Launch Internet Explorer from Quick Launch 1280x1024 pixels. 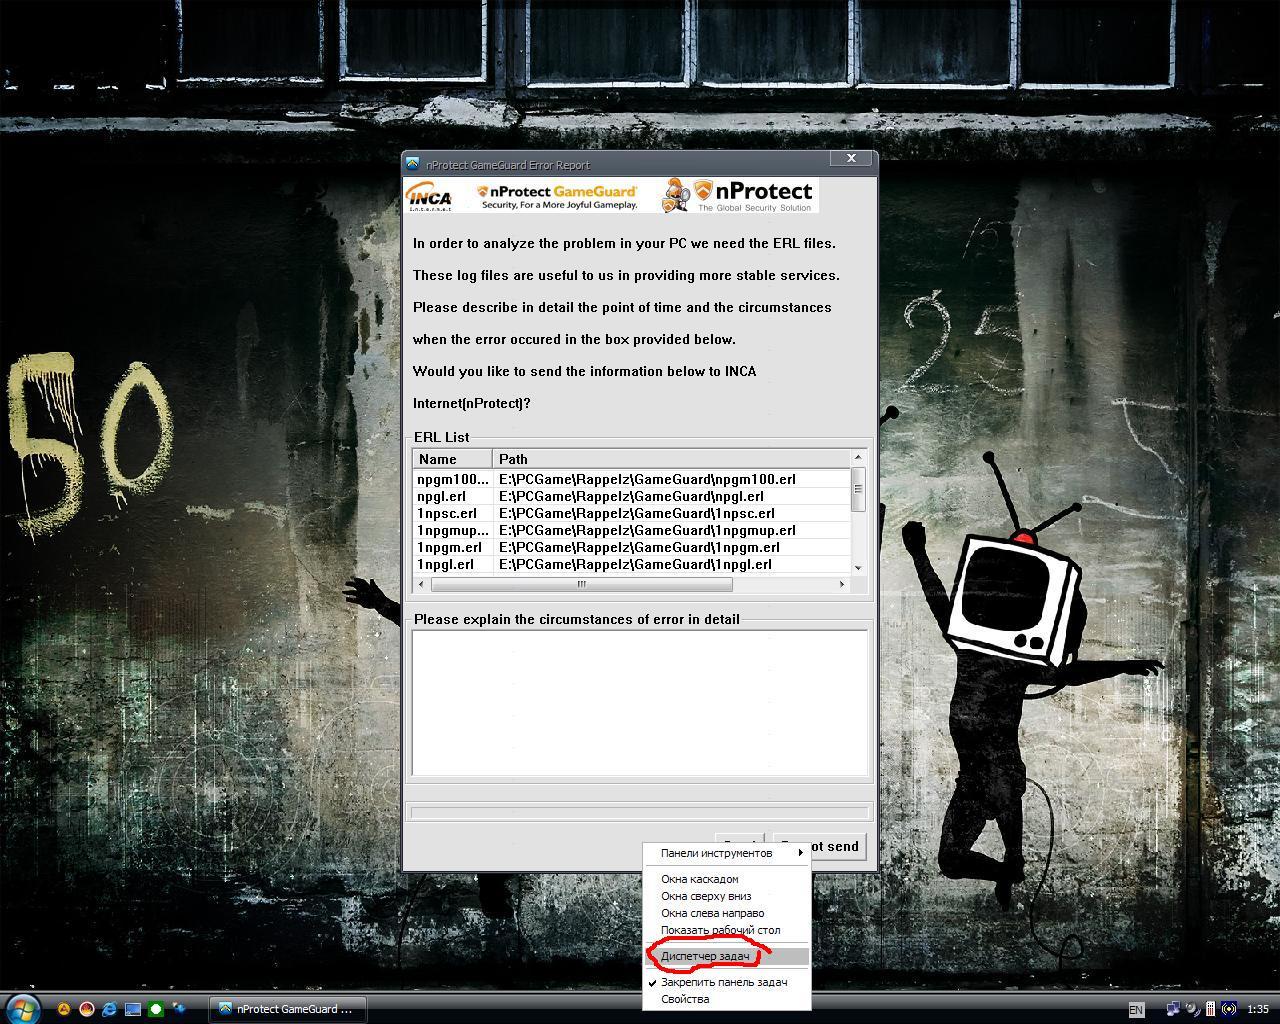[109, 1009]
